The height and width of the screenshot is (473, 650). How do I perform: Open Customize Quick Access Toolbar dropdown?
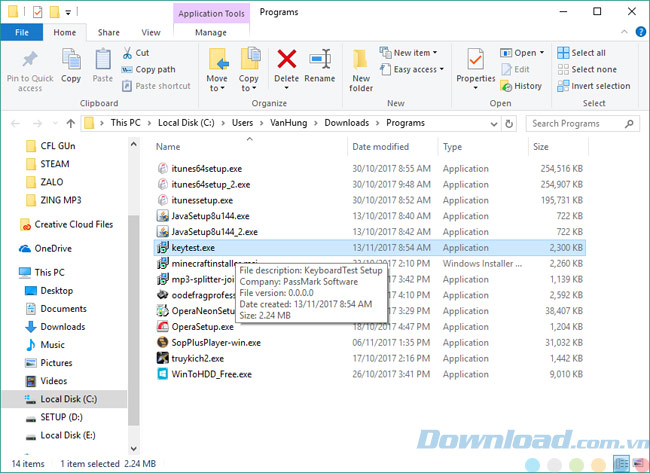pos(68,12)
